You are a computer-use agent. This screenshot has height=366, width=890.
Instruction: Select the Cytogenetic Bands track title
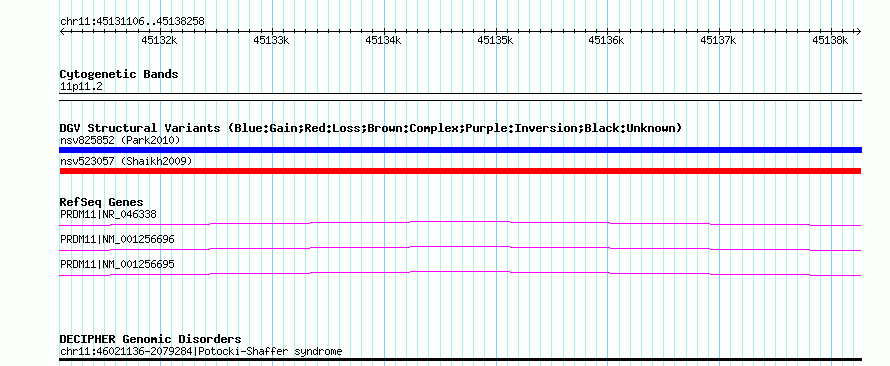(119, 74)
